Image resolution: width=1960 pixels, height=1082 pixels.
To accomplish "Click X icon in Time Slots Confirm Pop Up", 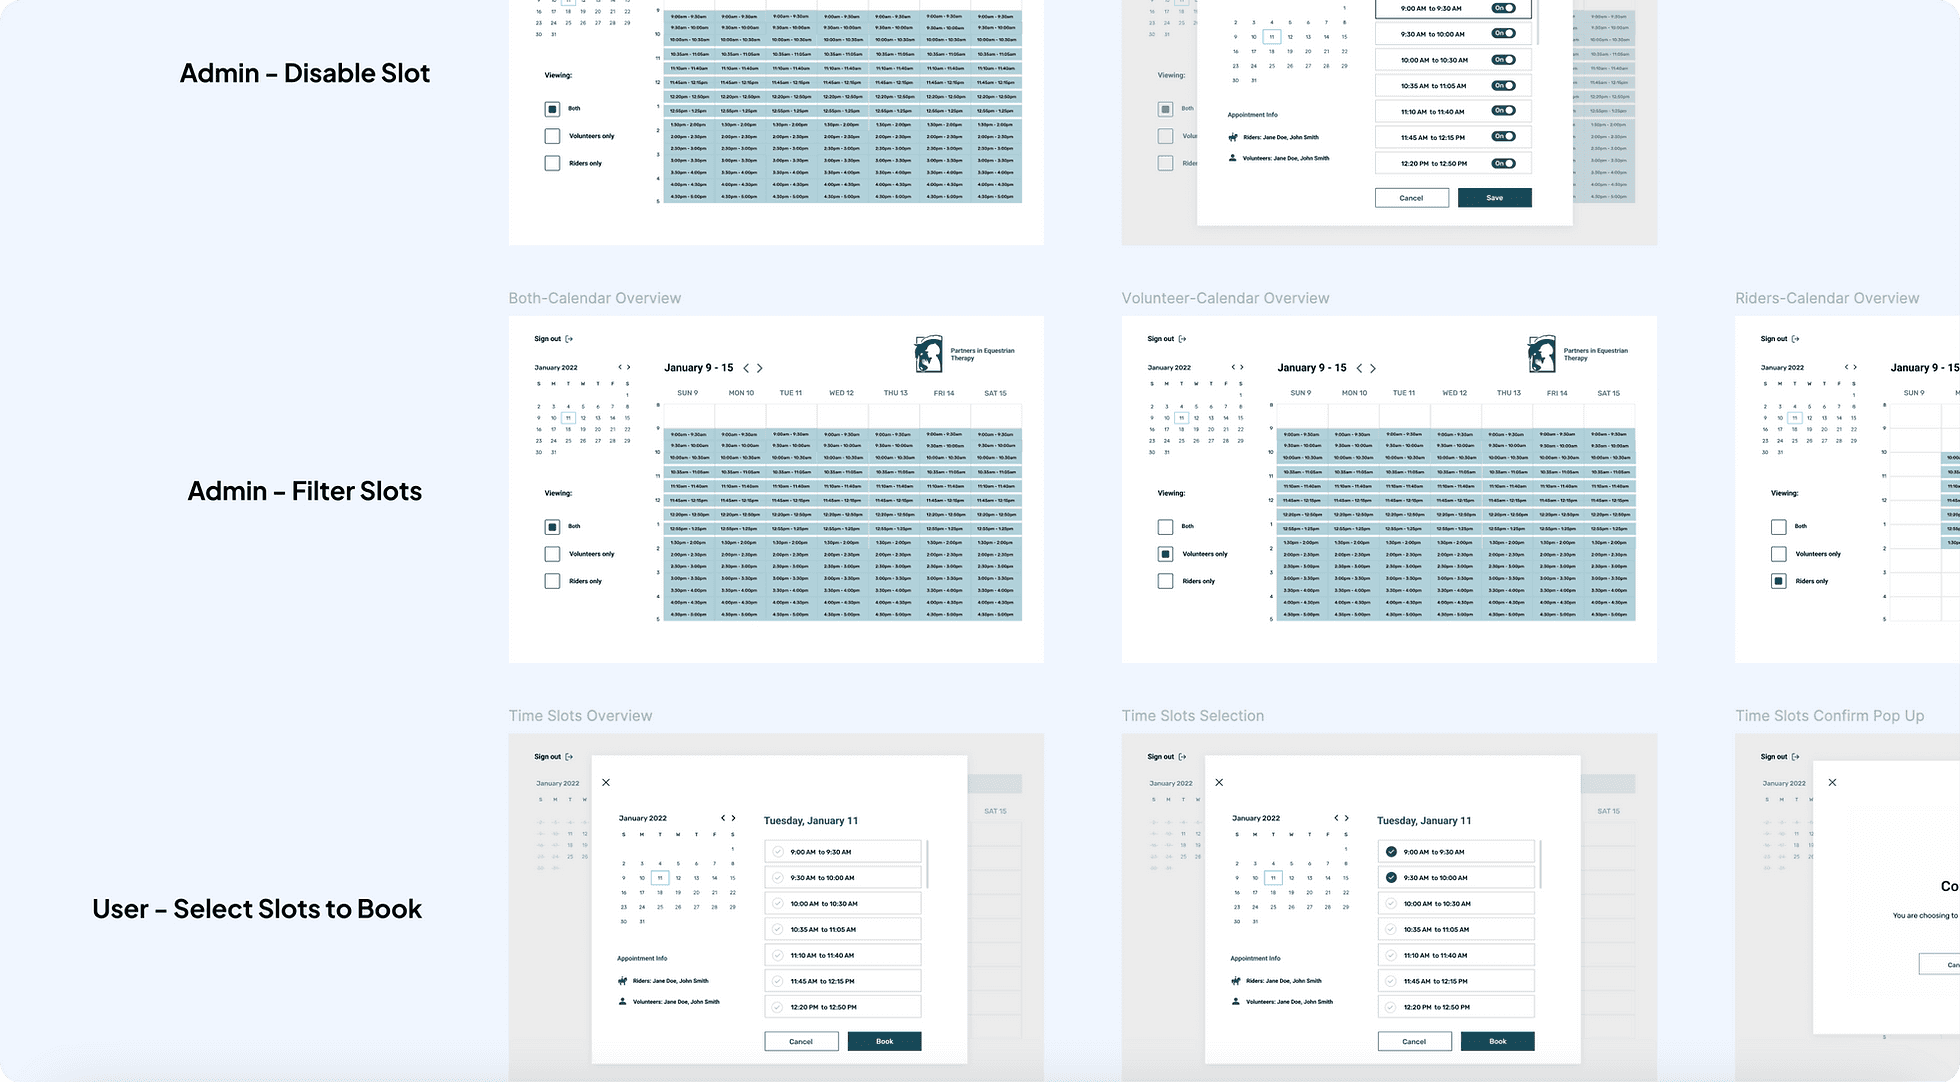I will [x=1832, y=782].
